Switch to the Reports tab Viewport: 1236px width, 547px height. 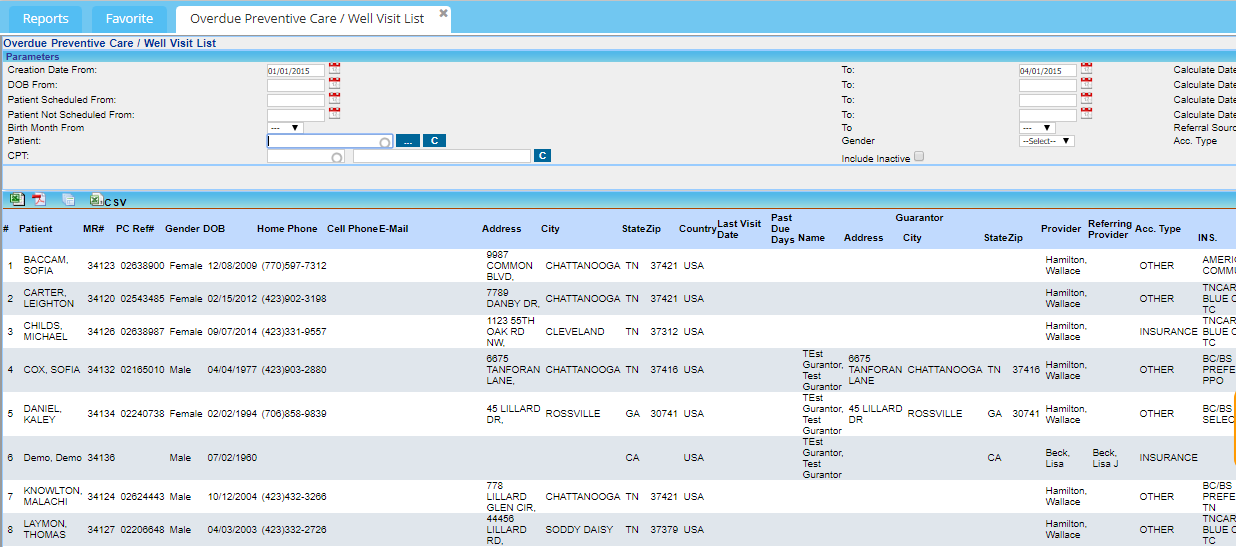tap(46, 19)
